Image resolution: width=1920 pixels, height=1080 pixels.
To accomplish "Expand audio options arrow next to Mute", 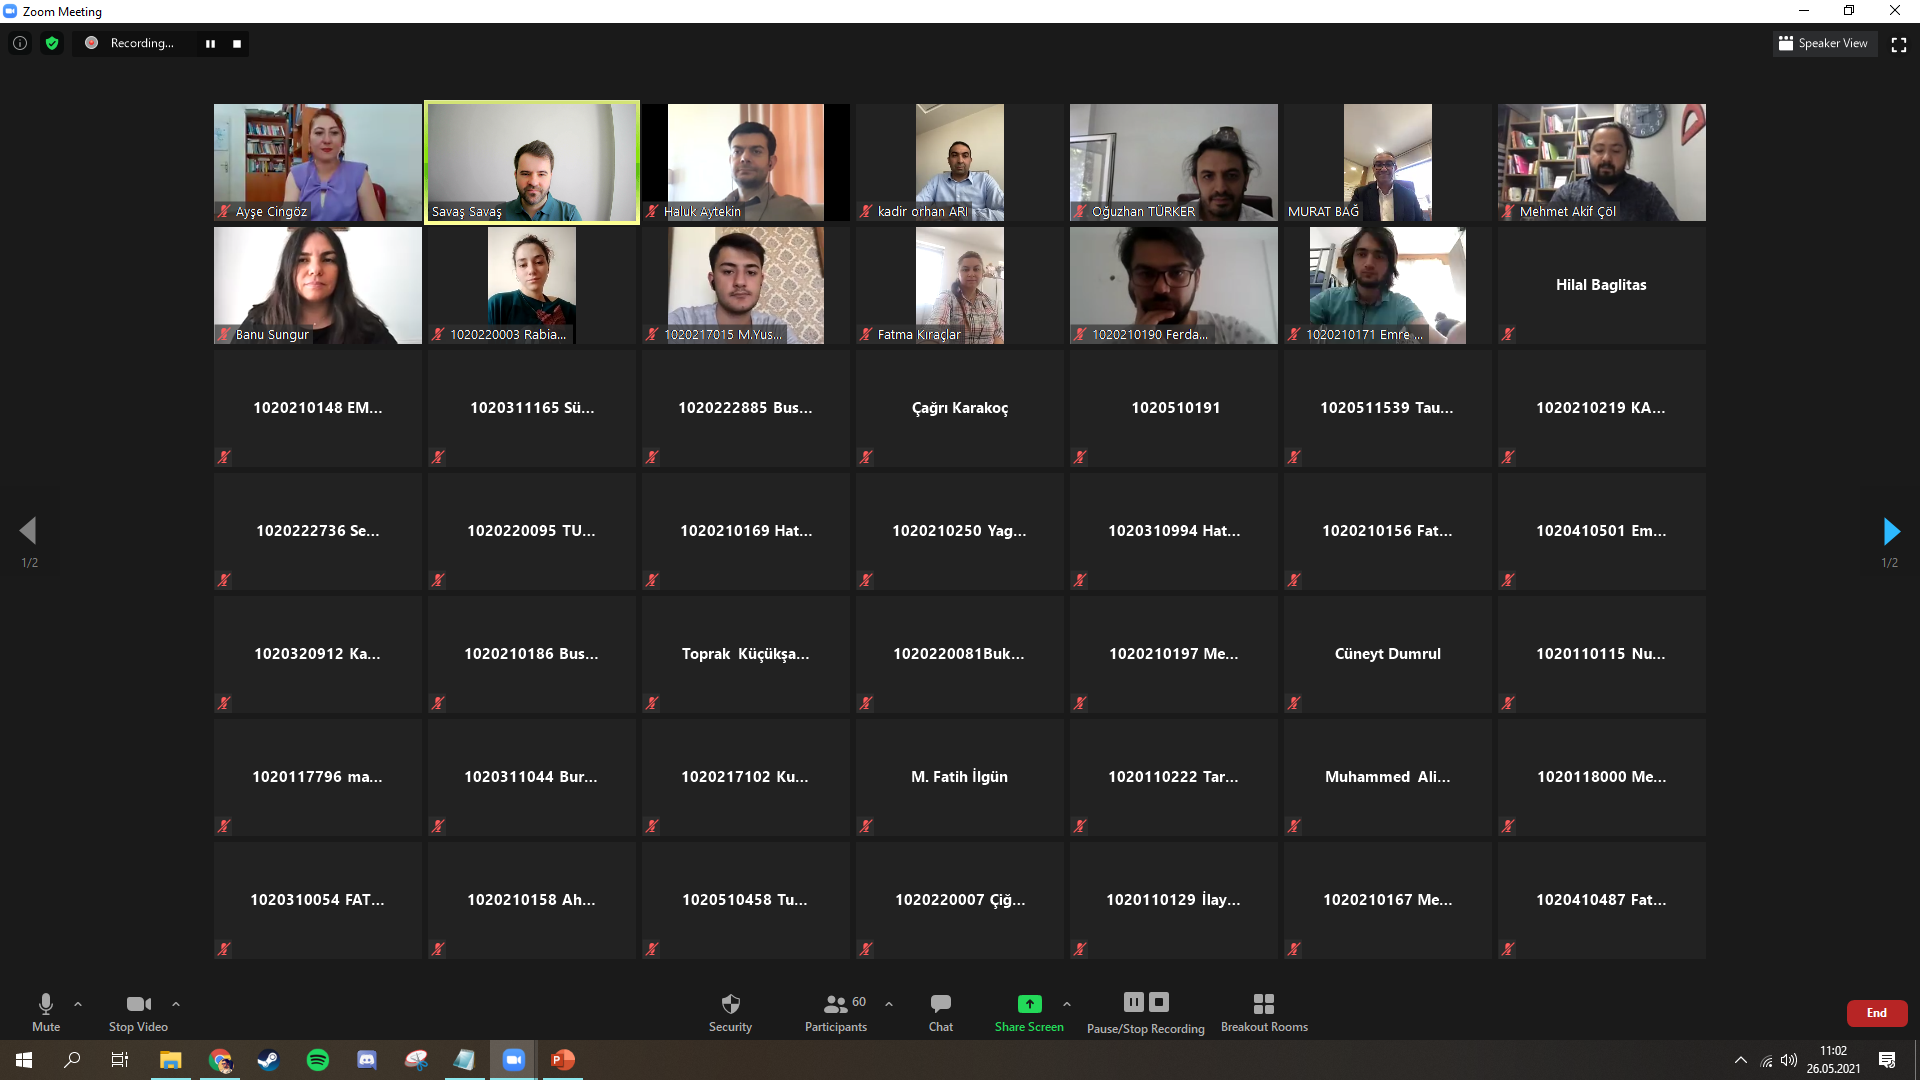I will click(x=78, y=1004).
